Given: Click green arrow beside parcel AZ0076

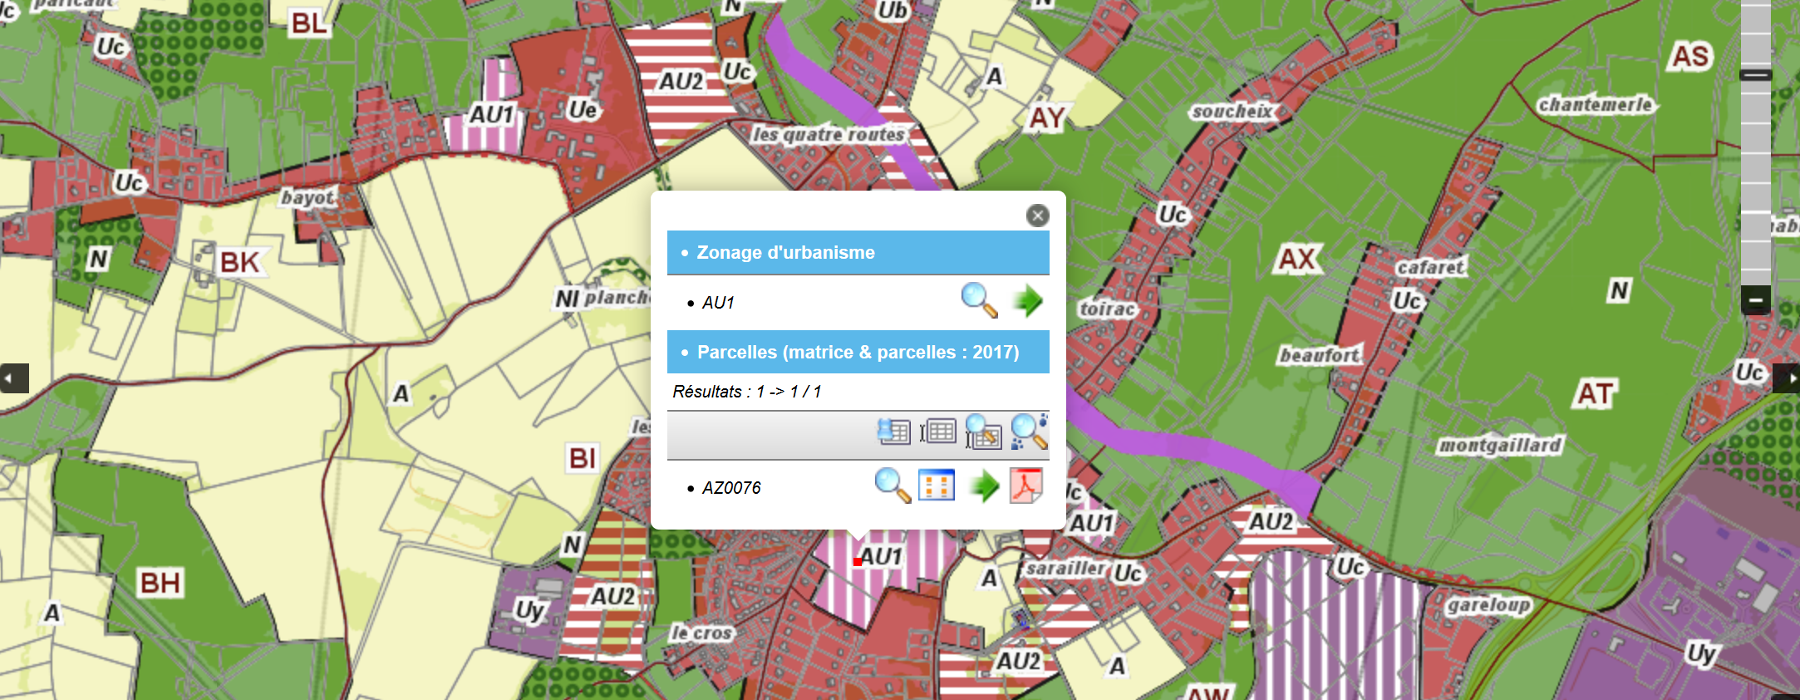Looking at the screenshot, I should [984, 486].
